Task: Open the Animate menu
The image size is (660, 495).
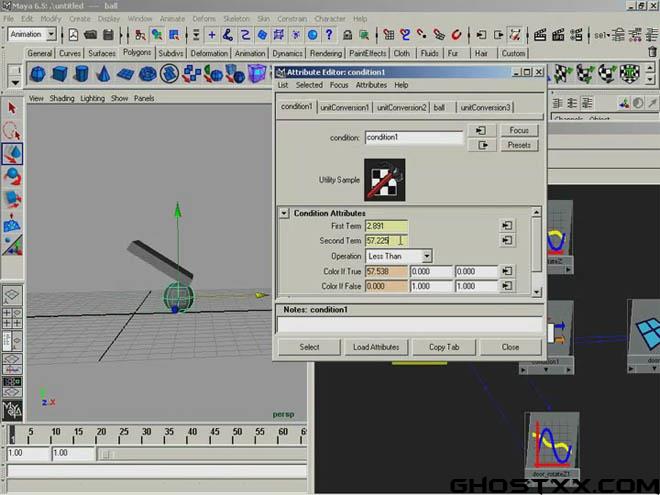Action: [172, 19]
